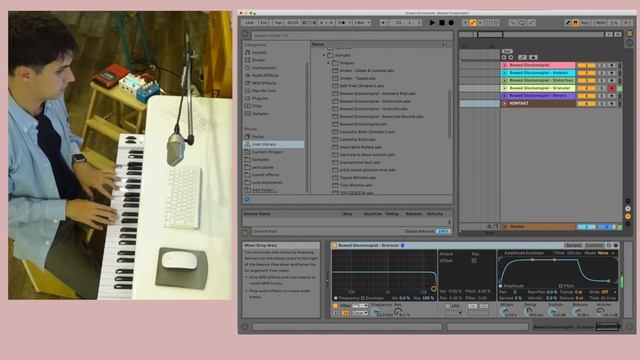Viewport: 640px width, 360px height.
Task: Select Bowed Glockenspiel - Distortion.adv preset
Action: pyautogui.click(x=375, y=101)
